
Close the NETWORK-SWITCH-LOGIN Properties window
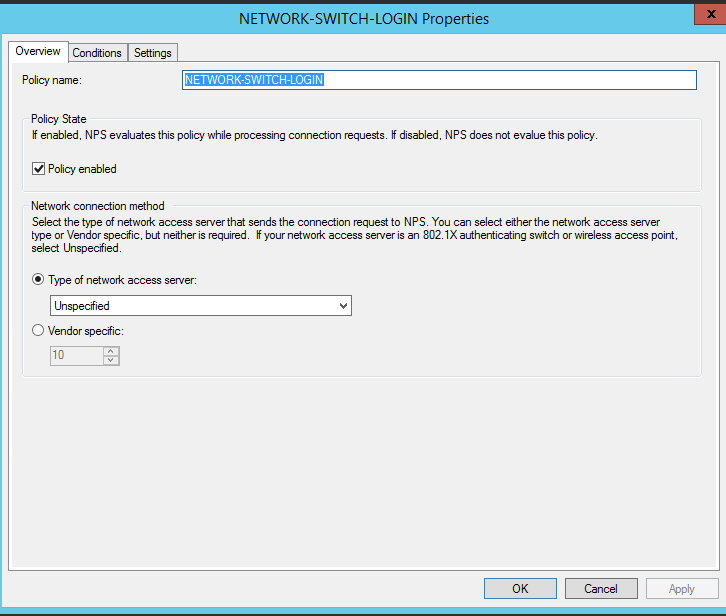point(710,14)
